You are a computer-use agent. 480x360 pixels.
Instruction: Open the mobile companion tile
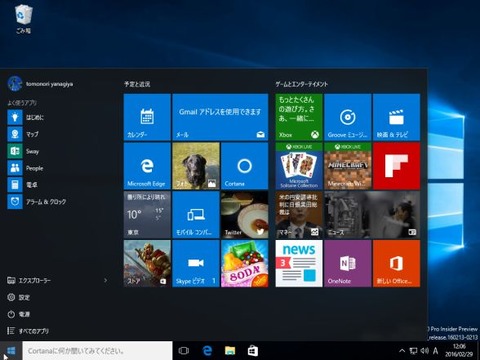(196, 215)
